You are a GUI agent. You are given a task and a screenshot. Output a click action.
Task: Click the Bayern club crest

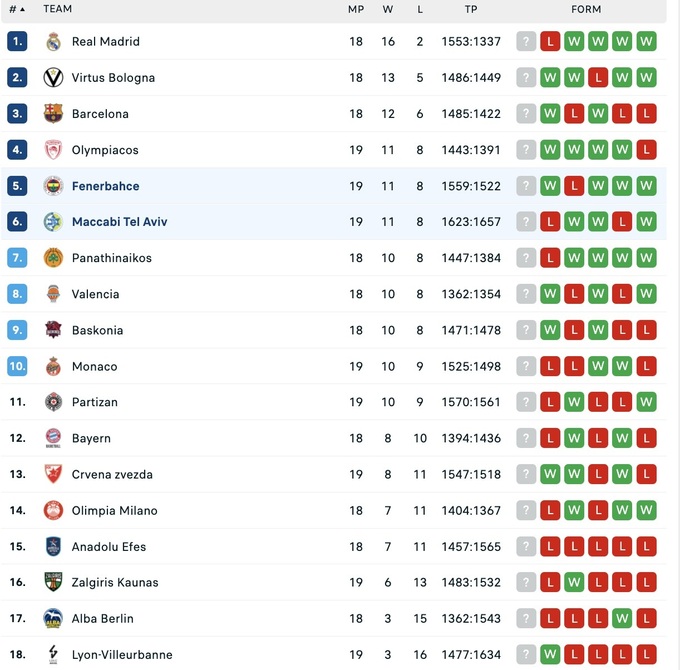click(x=53, y=438)
